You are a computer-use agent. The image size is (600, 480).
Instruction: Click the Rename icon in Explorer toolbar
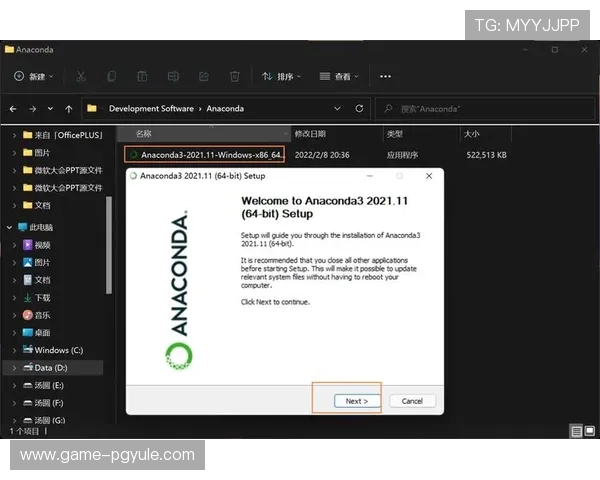pyautogui.click(x=173, y=77)
